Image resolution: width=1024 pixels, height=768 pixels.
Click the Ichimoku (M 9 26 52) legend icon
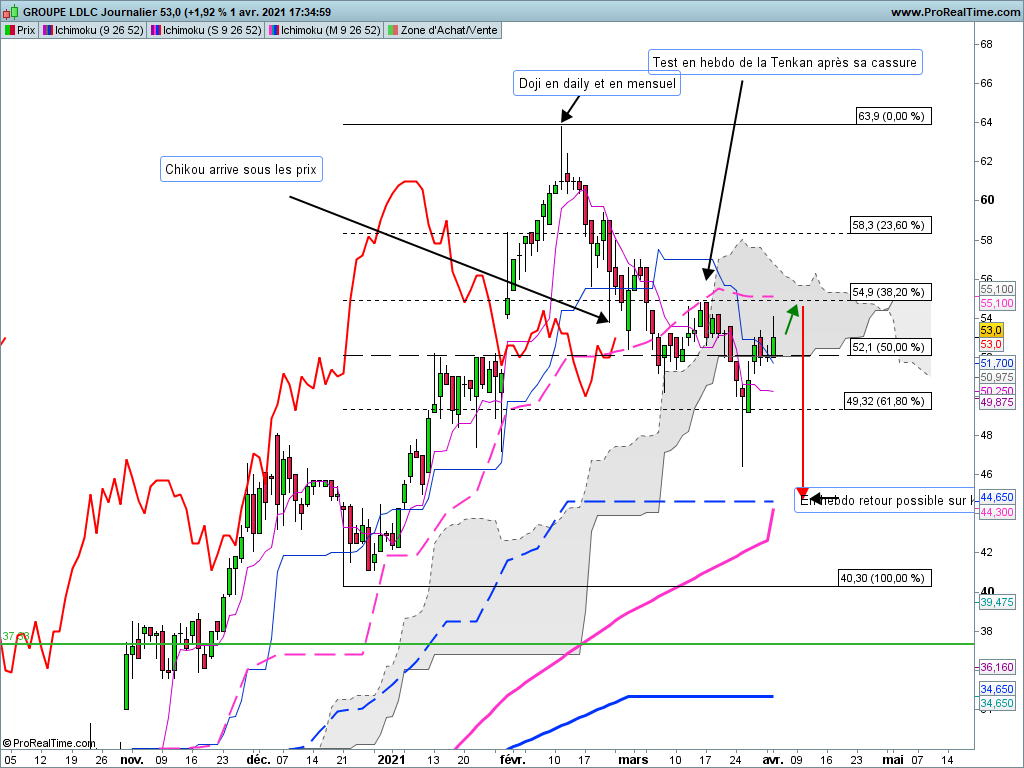click(x=274, y=30)
